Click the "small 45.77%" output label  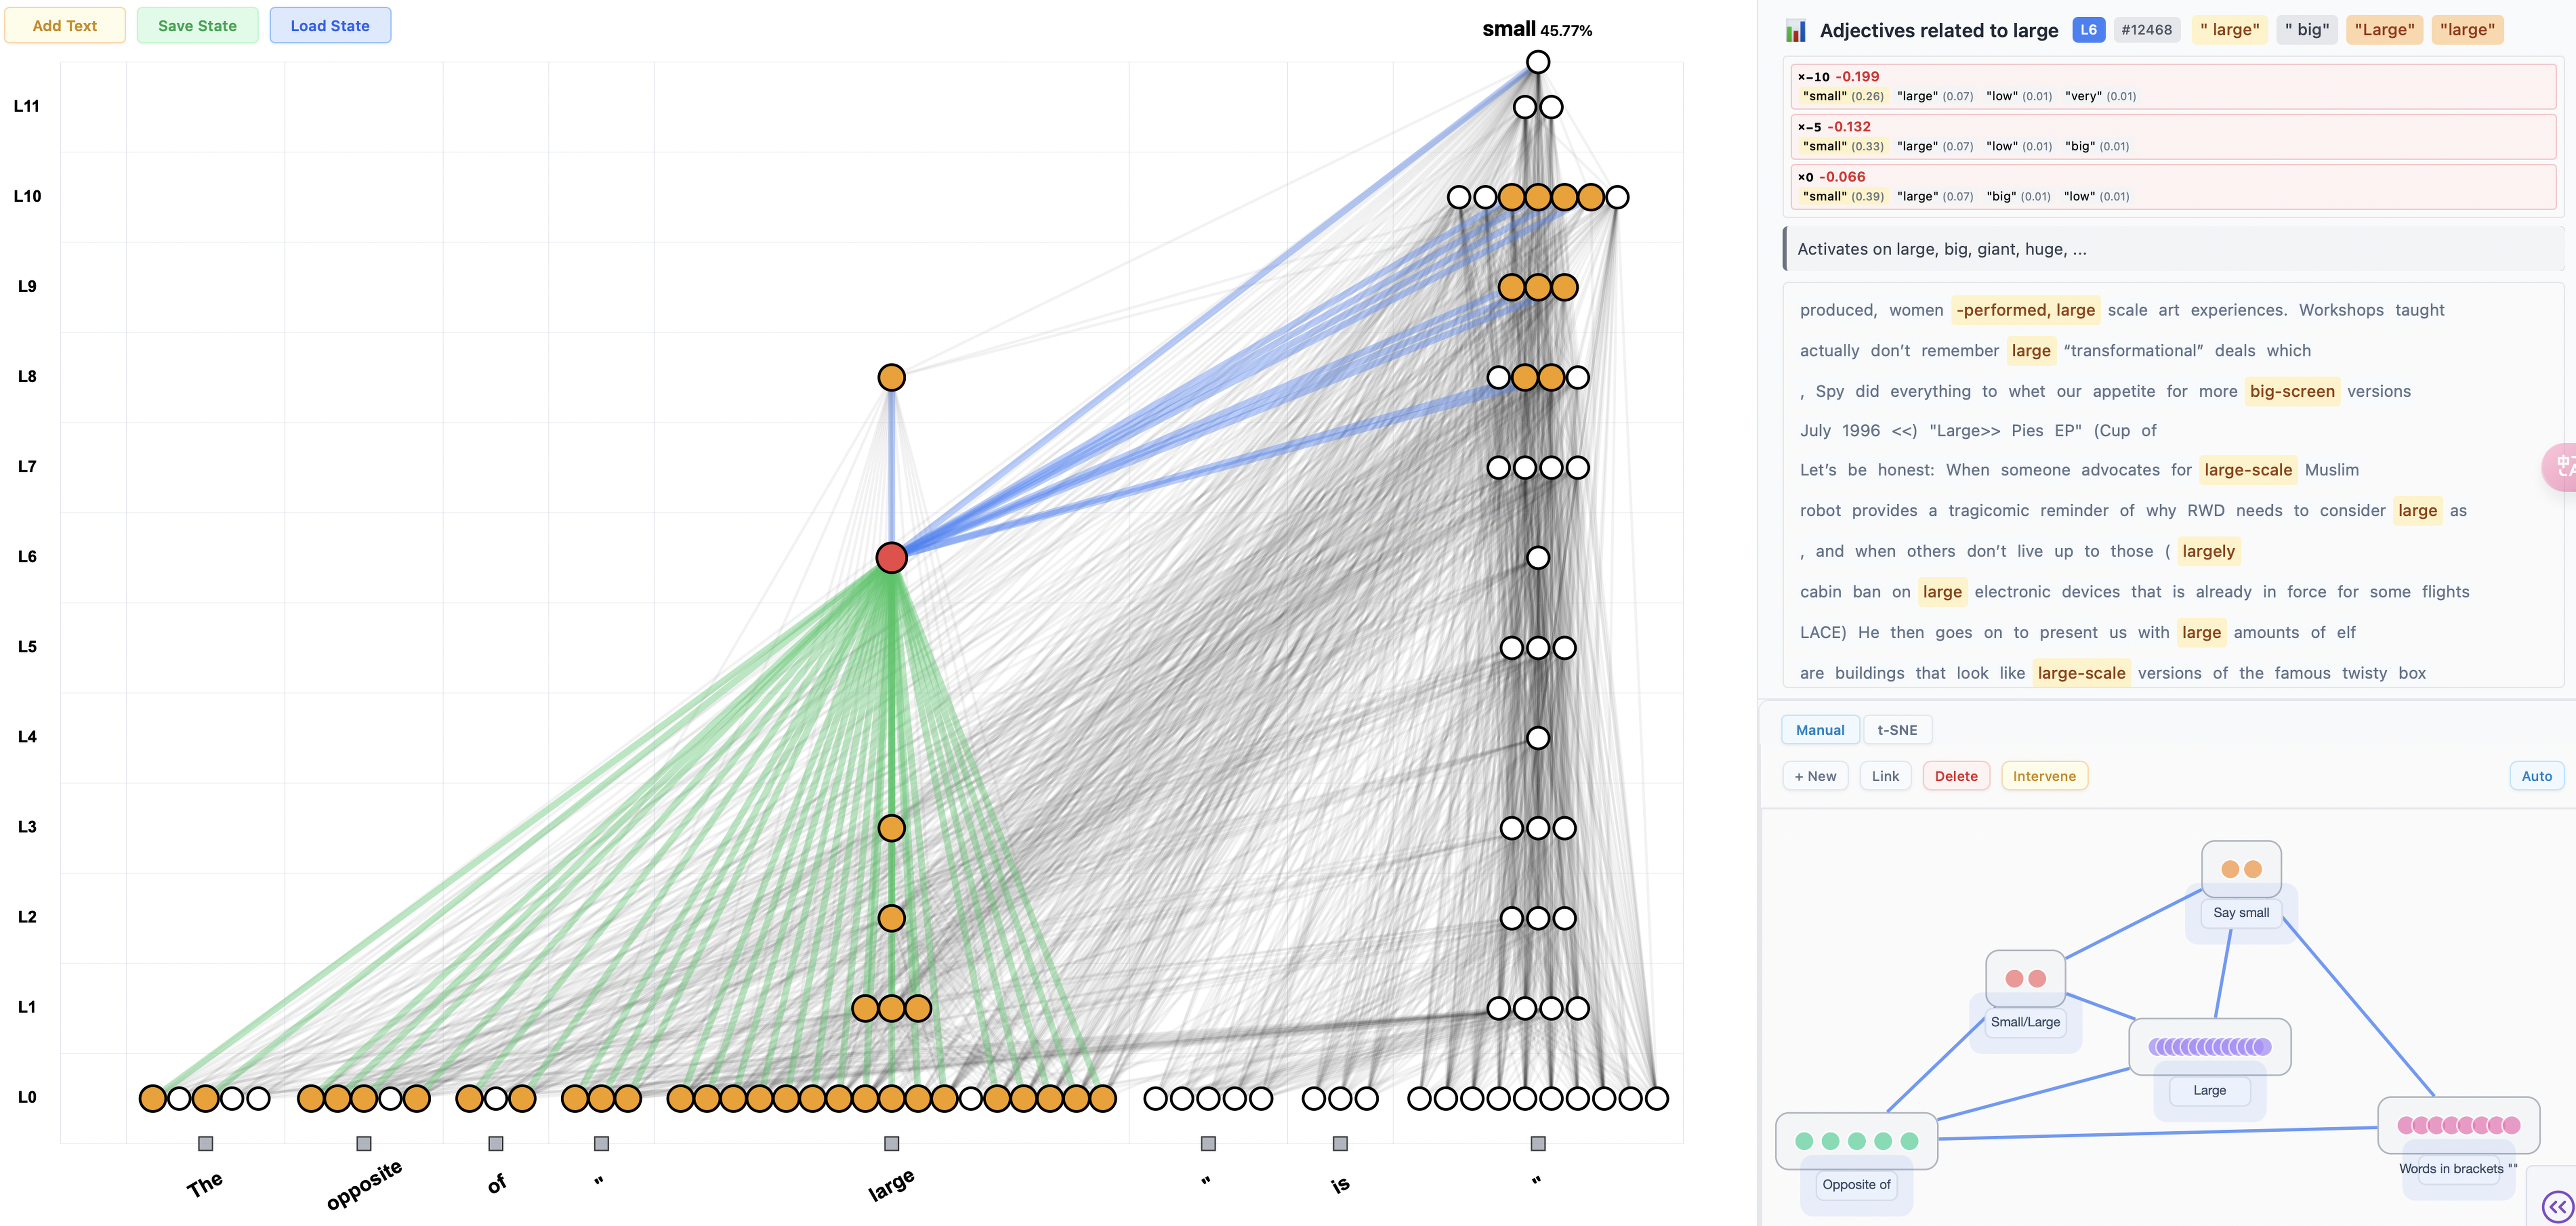click(x=1537, y=29)
